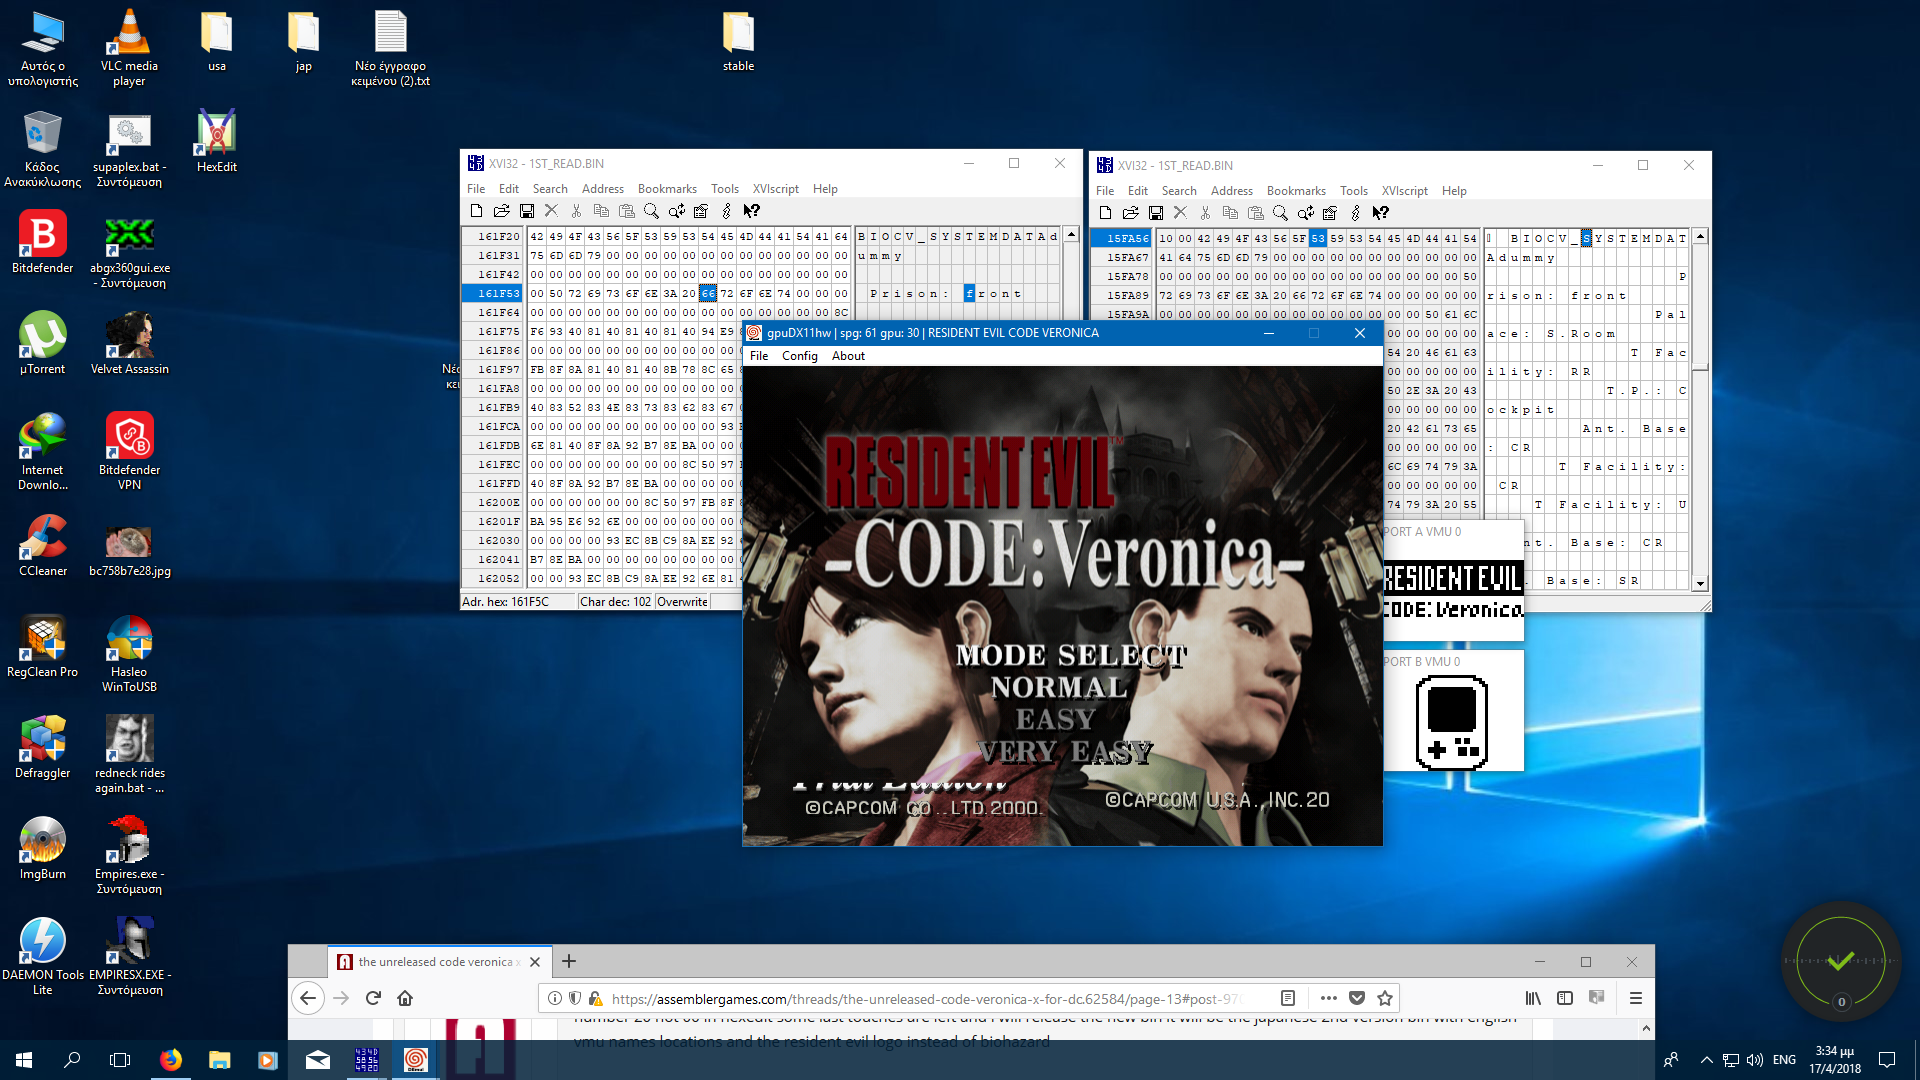1920x1080 pixels.
Task: Select µTorrent desktop icon
Action: pos(42,343)
